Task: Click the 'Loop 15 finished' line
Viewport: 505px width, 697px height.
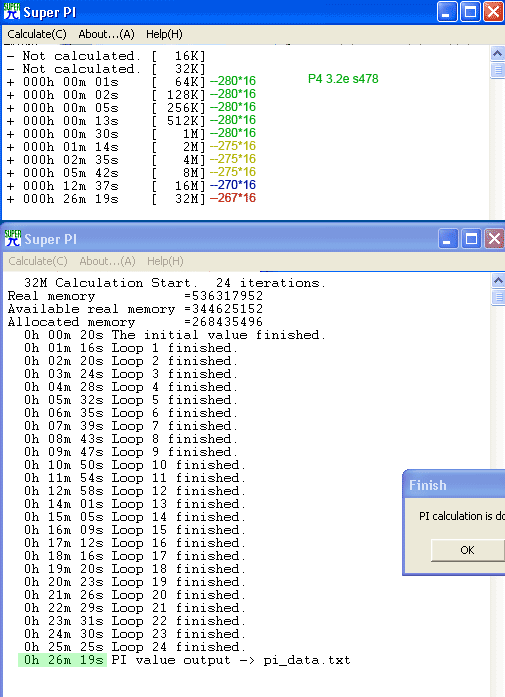Action: 135,530
